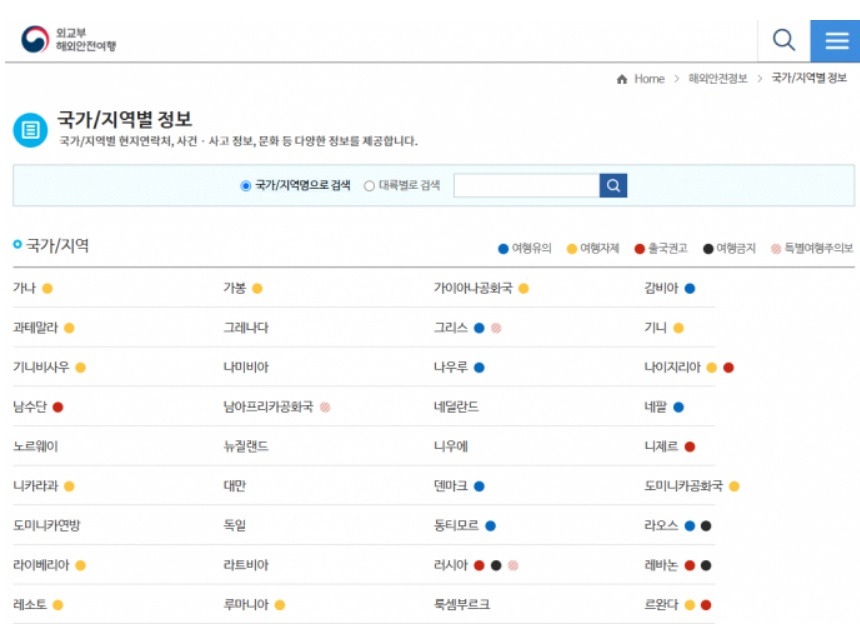This screenshot has height=630, width=860.
Task: Click blue dot beside 네팔
Action: (678, 407)
